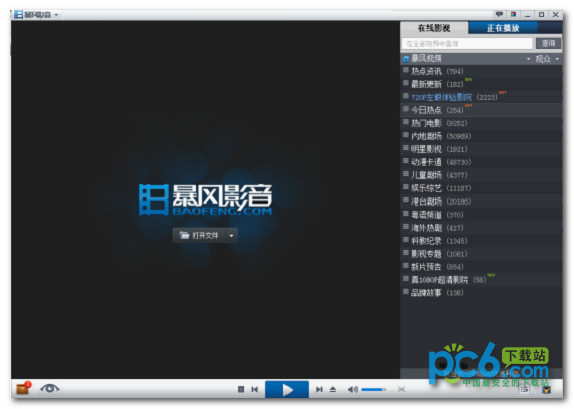Screen dimensions: 574x409
Task: Open the blue 720P cinema link
Action: pyautogui.click(x=441, y=97)
